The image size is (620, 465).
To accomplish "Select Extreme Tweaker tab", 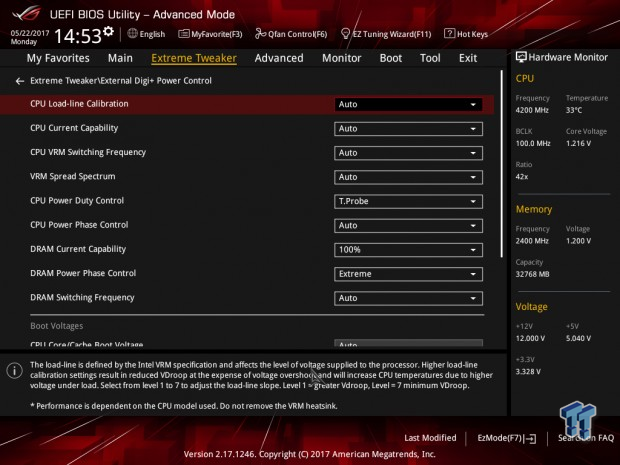I will click(194, 58).
